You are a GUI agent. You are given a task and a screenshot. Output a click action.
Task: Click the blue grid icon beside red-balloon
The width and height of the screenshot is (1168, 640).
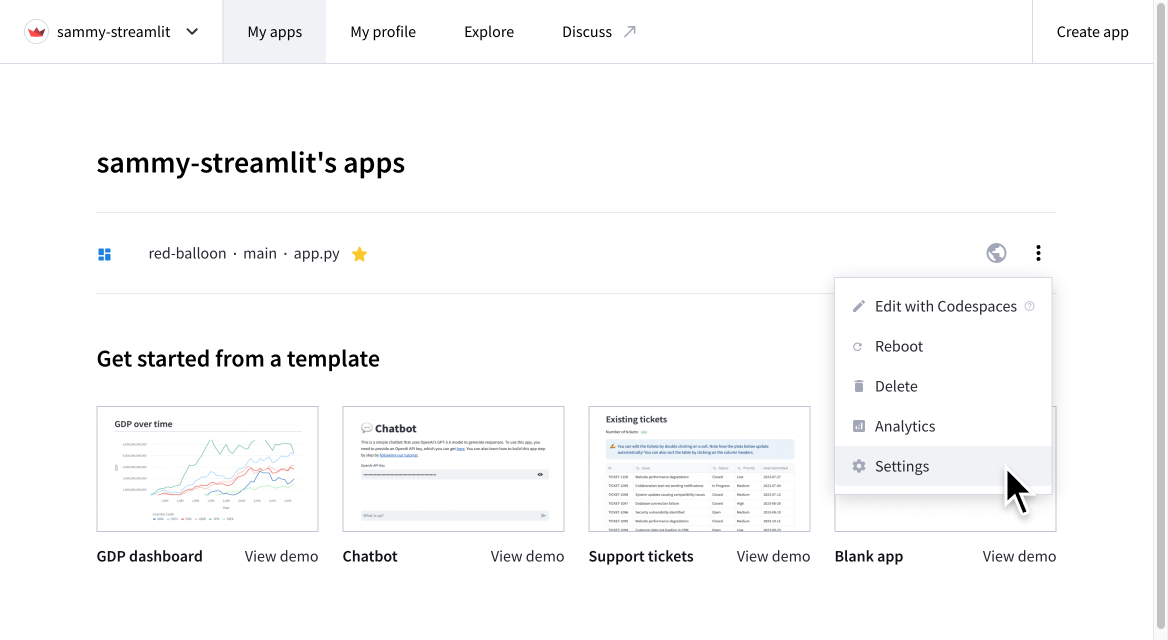(x=104, y=253)
